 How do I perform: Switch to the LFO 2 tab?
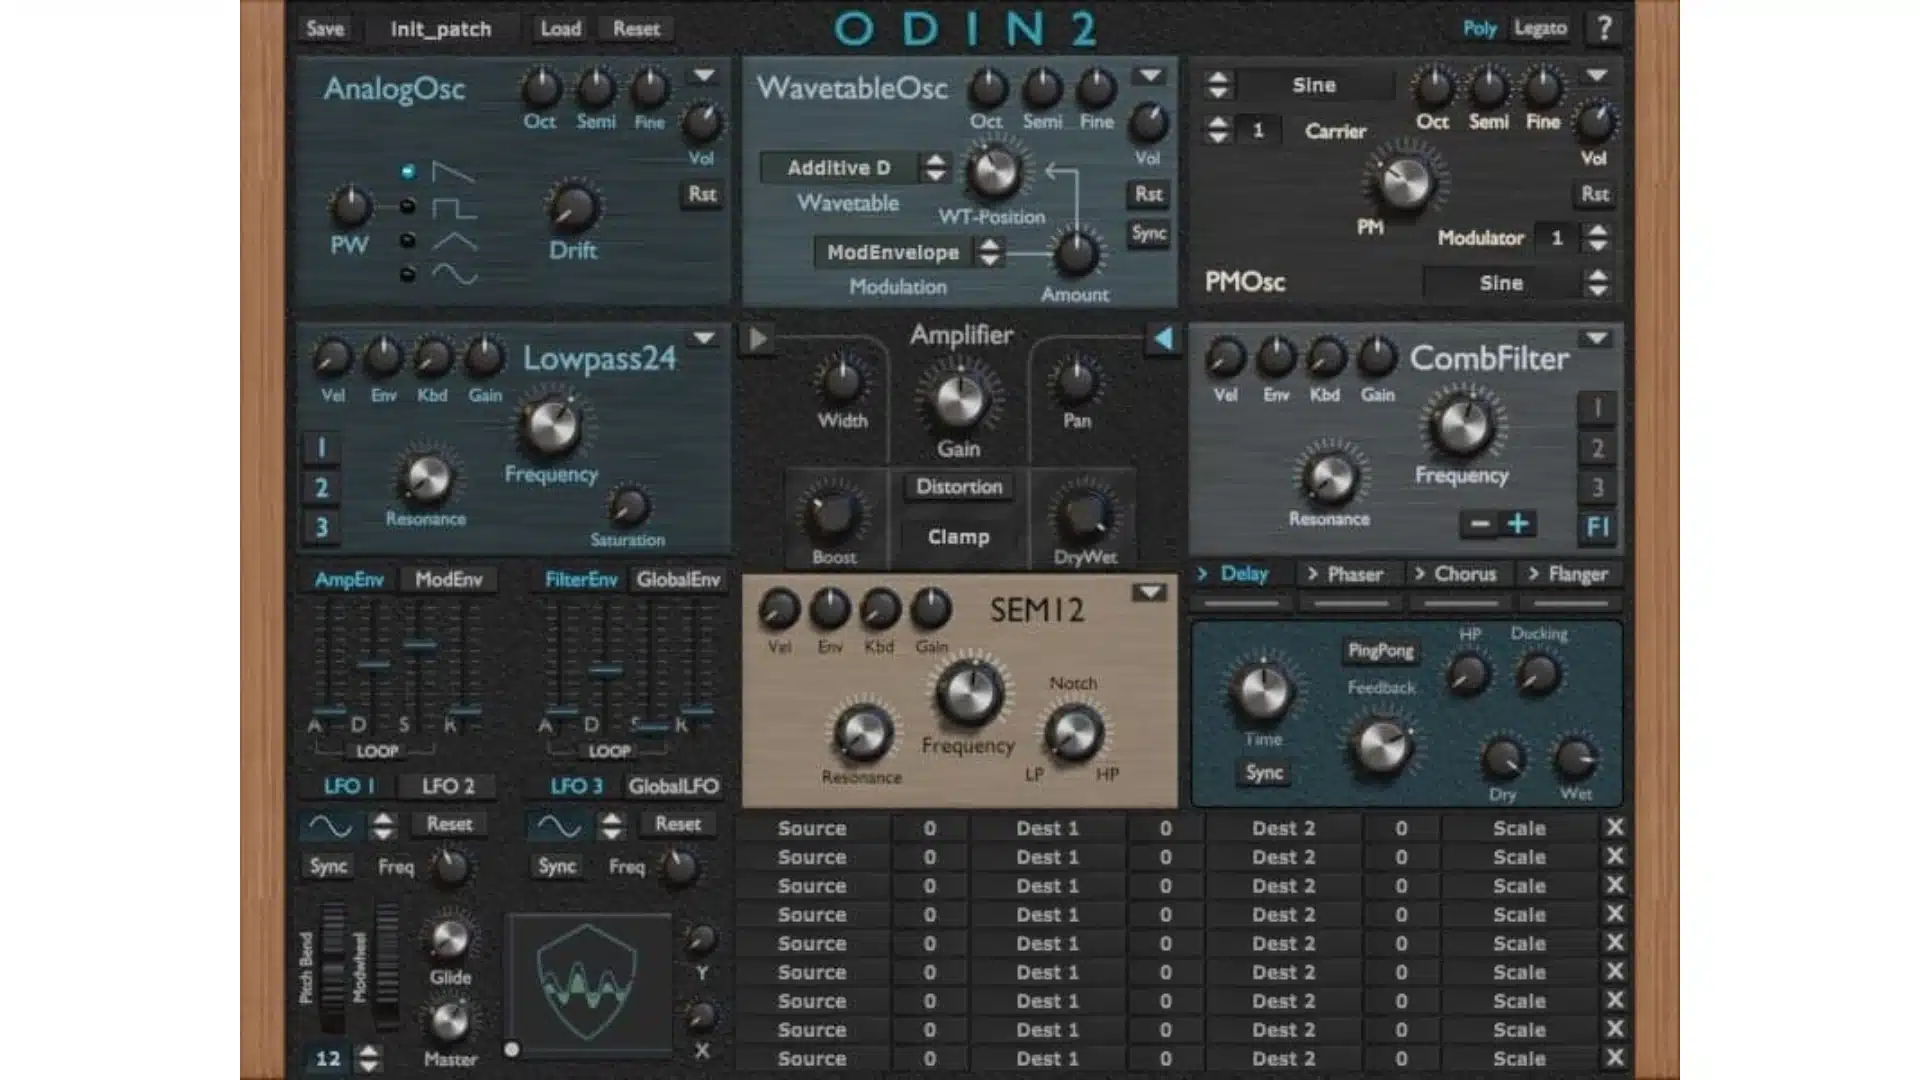[448, 786]
